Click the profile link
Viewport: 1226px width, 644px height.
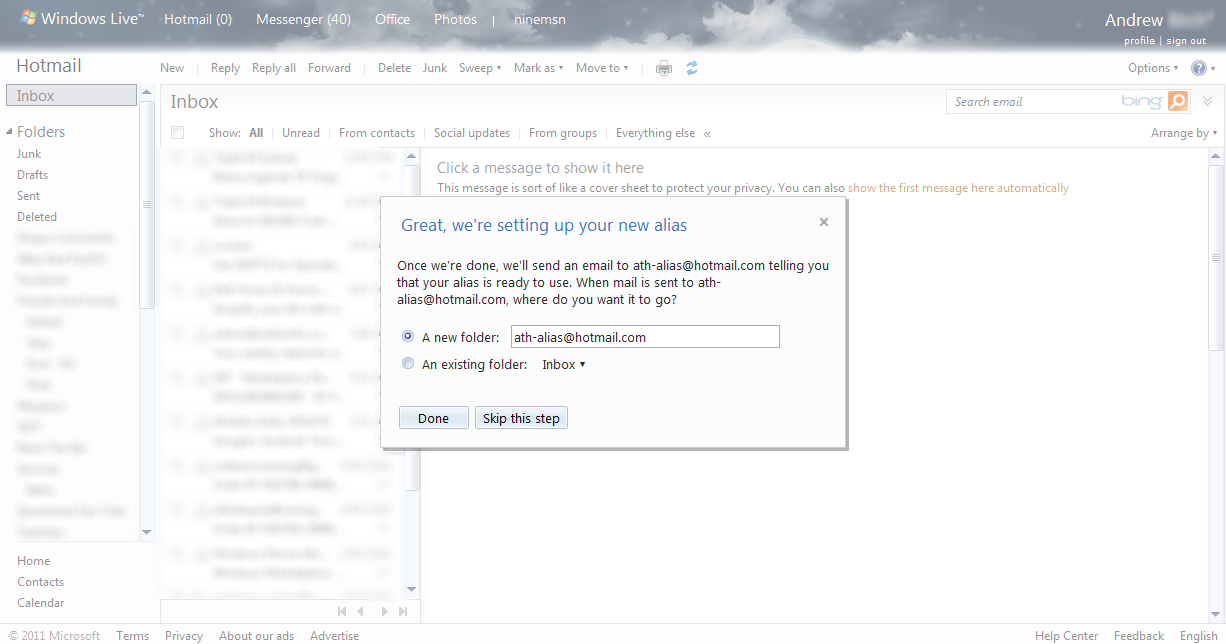[1139, 41]
